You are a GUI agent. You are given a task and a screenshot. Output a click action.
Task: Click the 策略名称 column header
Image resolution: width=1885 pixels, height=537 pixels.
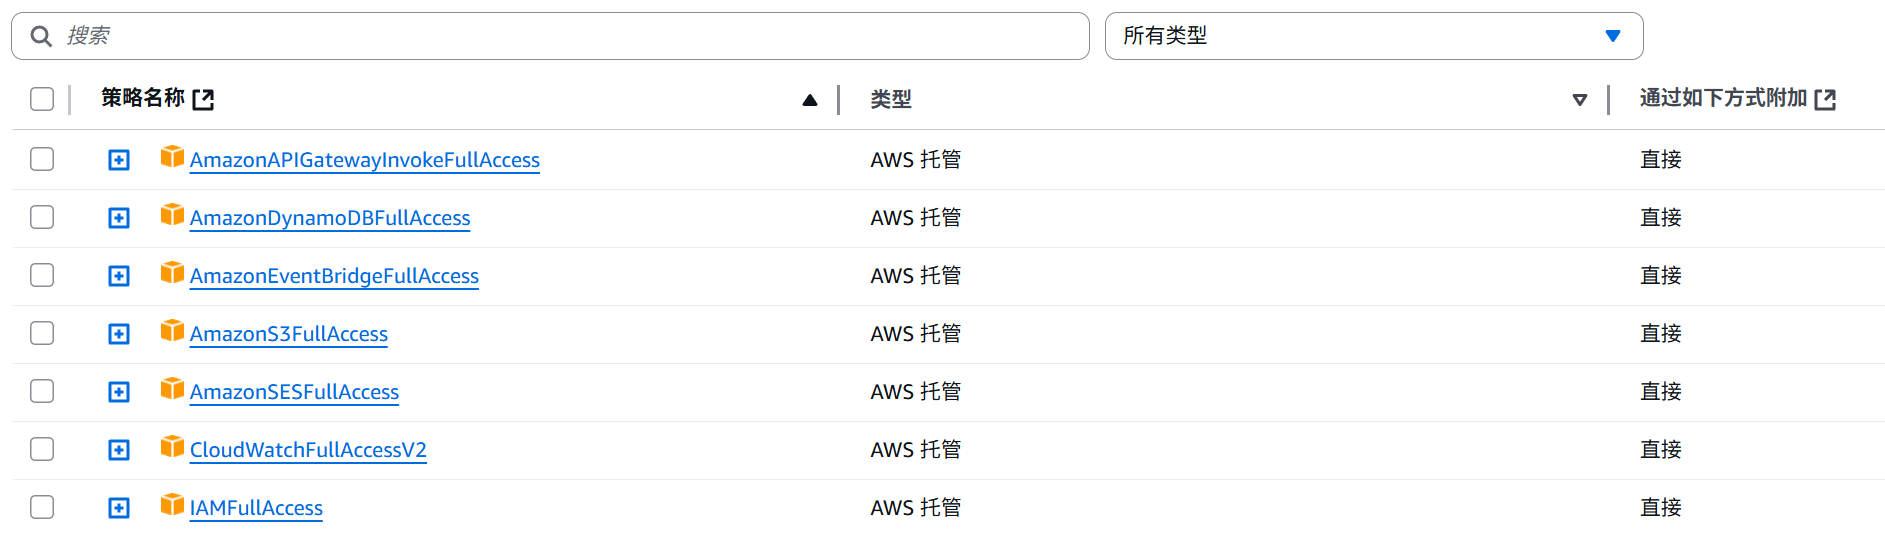pos(143,98)
